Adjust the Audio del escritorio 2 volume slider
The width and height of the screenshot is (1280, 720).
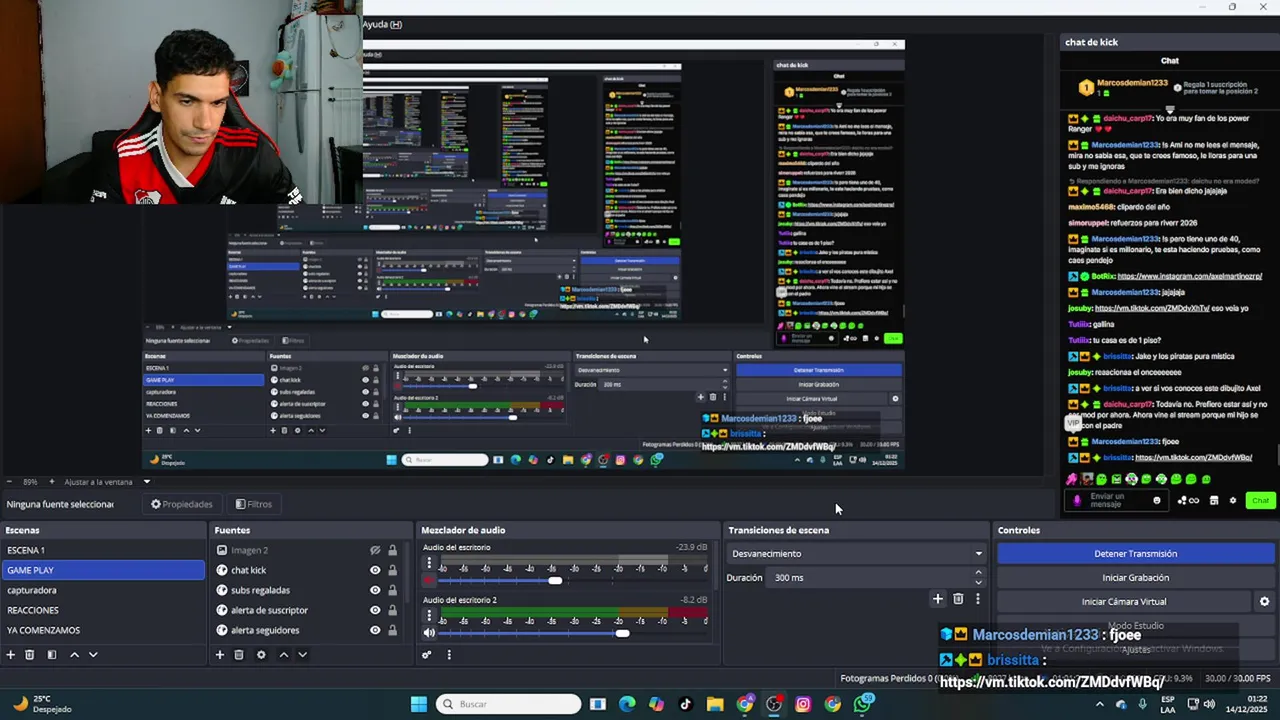click(x=622, y=632)
